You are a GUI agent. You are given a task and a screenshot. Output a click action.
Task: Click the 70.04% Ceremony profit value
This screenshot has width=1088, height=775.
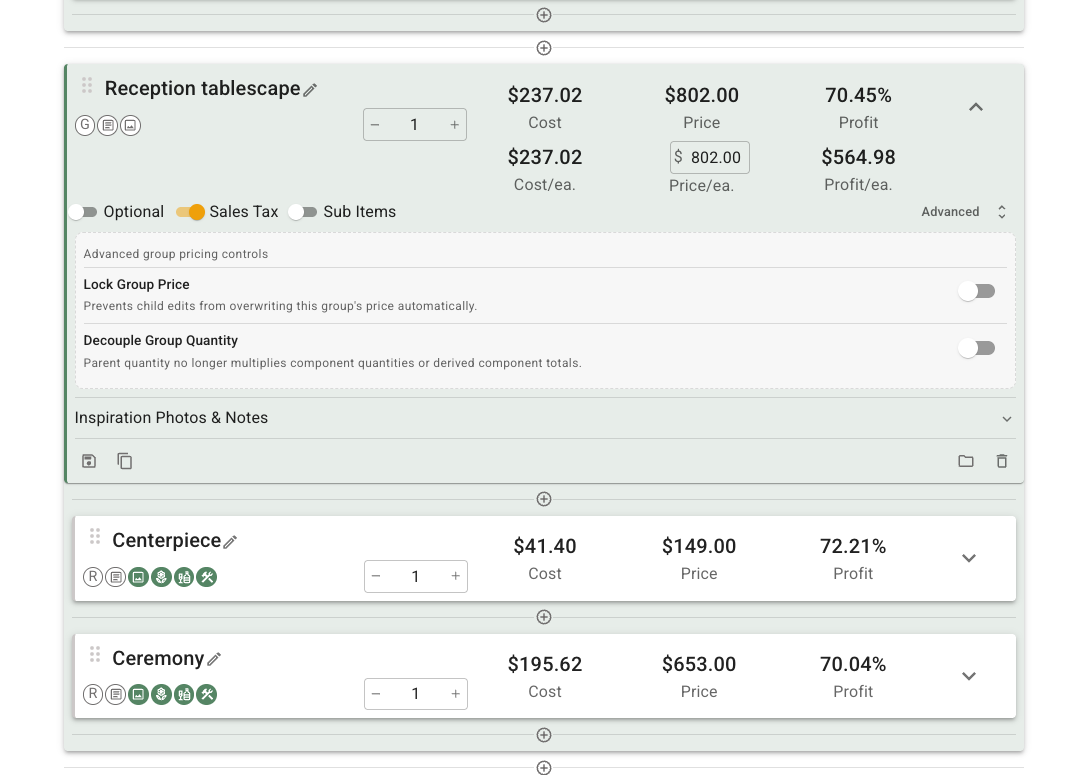pos(853,665)
